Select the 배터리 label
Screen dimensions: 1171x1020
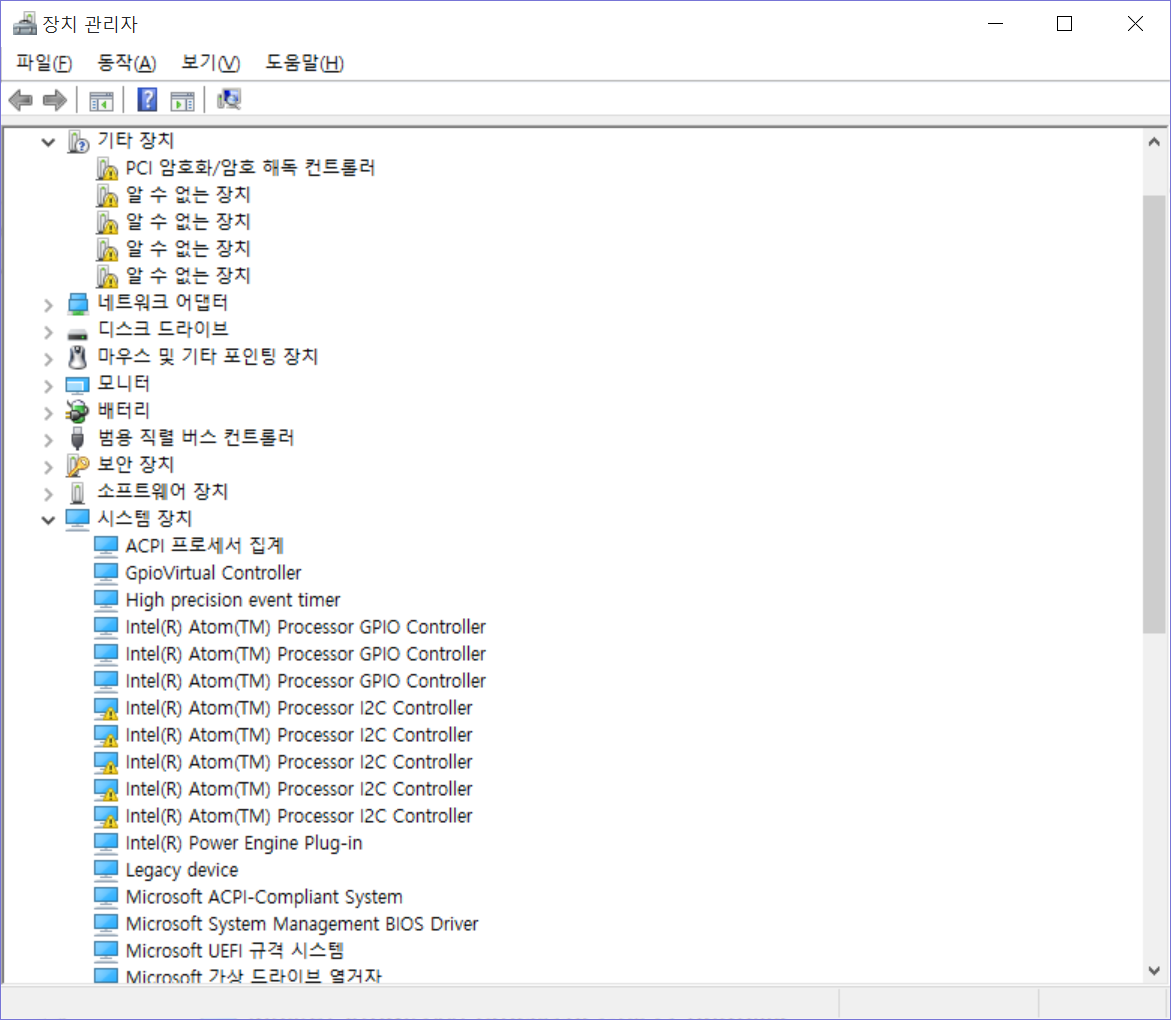(x=123, y=410)
